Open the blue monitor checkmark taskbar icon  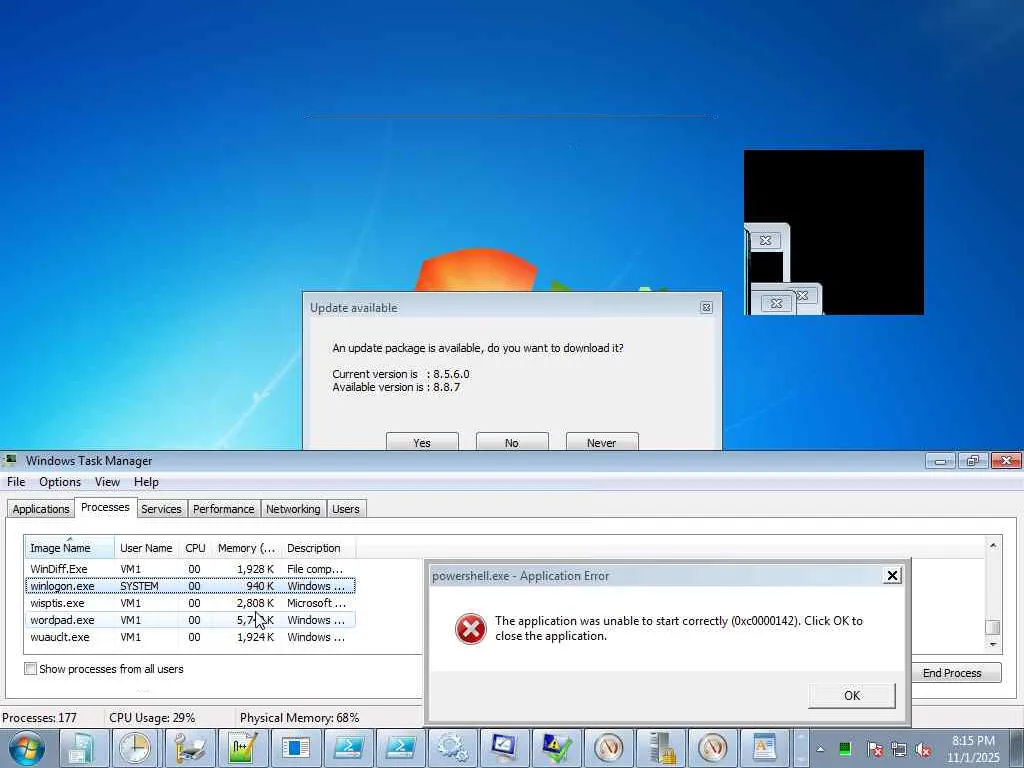pyautogui.click(x=505, y=748)
